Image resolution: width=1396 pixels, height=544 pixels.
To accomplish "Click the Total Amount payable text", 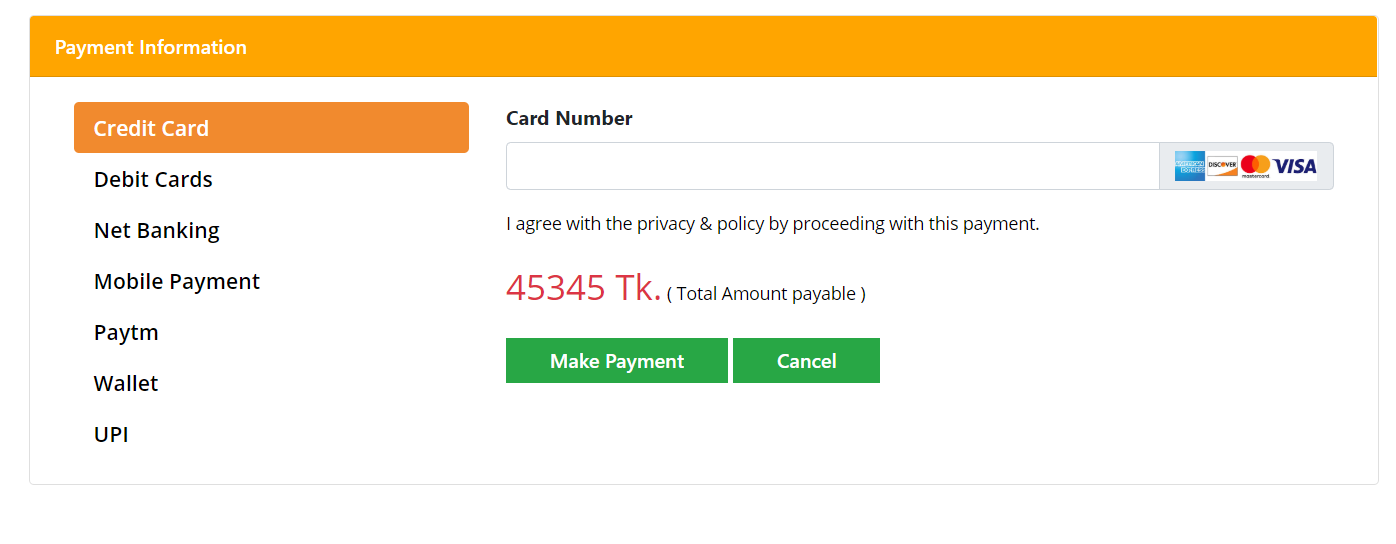I will pyautogui.click(x=766, y=294).
